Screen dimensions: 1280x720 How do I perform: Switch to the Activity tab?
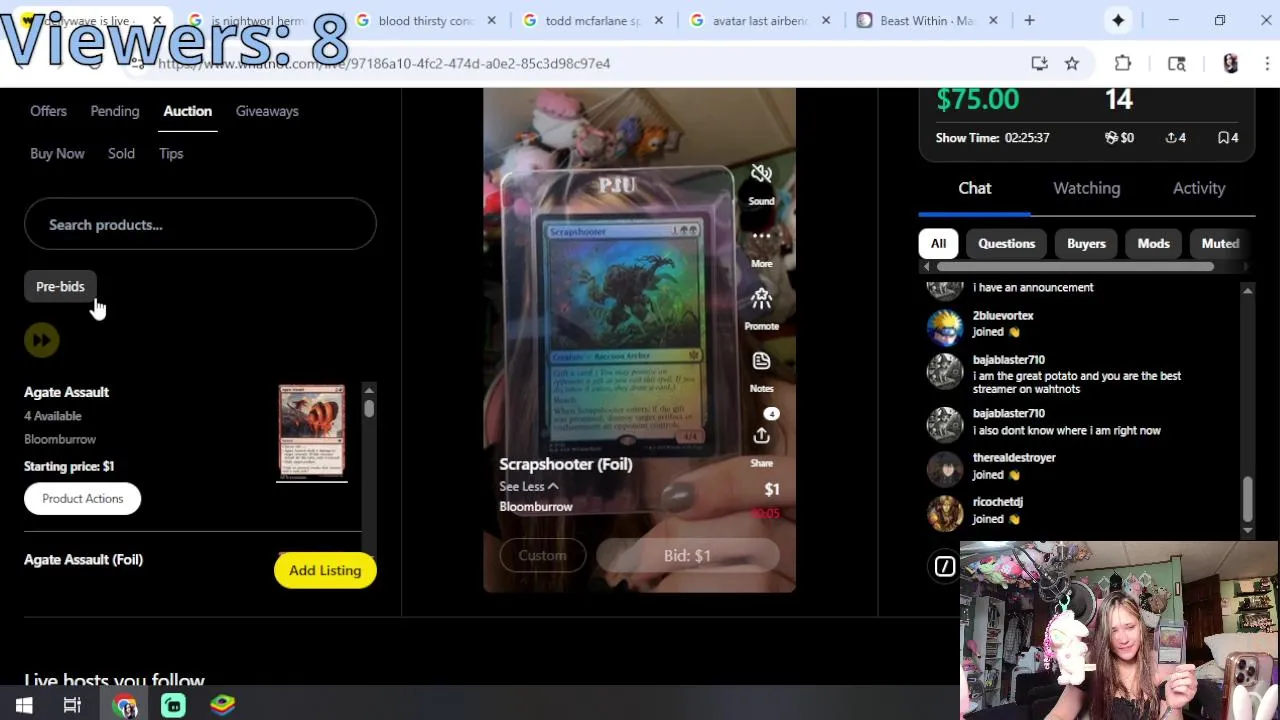click(1198, 188)
